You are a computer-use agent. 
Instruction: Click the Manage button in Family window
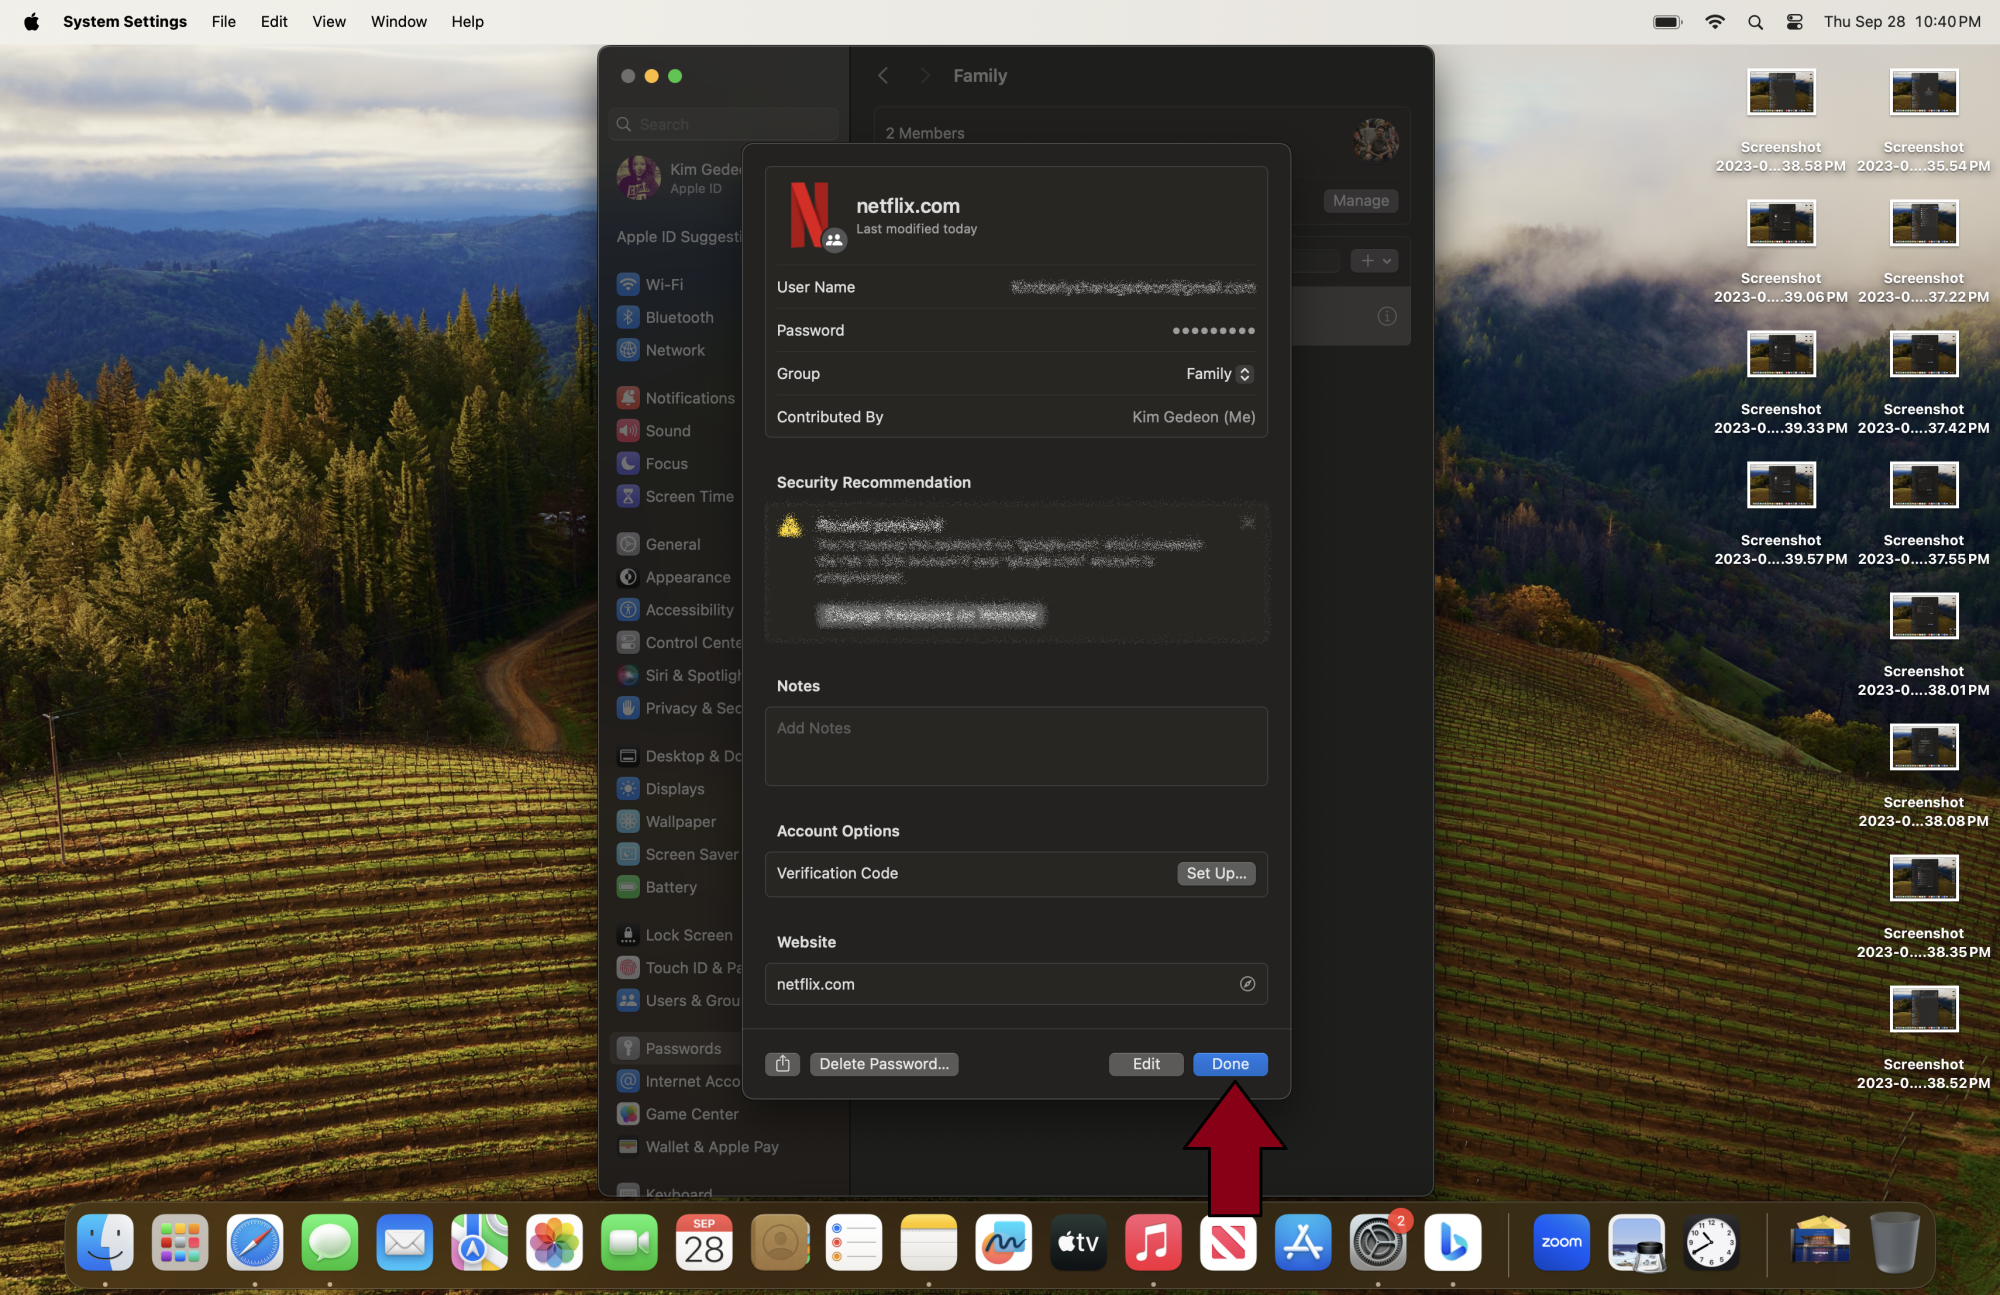point(1361,201)
